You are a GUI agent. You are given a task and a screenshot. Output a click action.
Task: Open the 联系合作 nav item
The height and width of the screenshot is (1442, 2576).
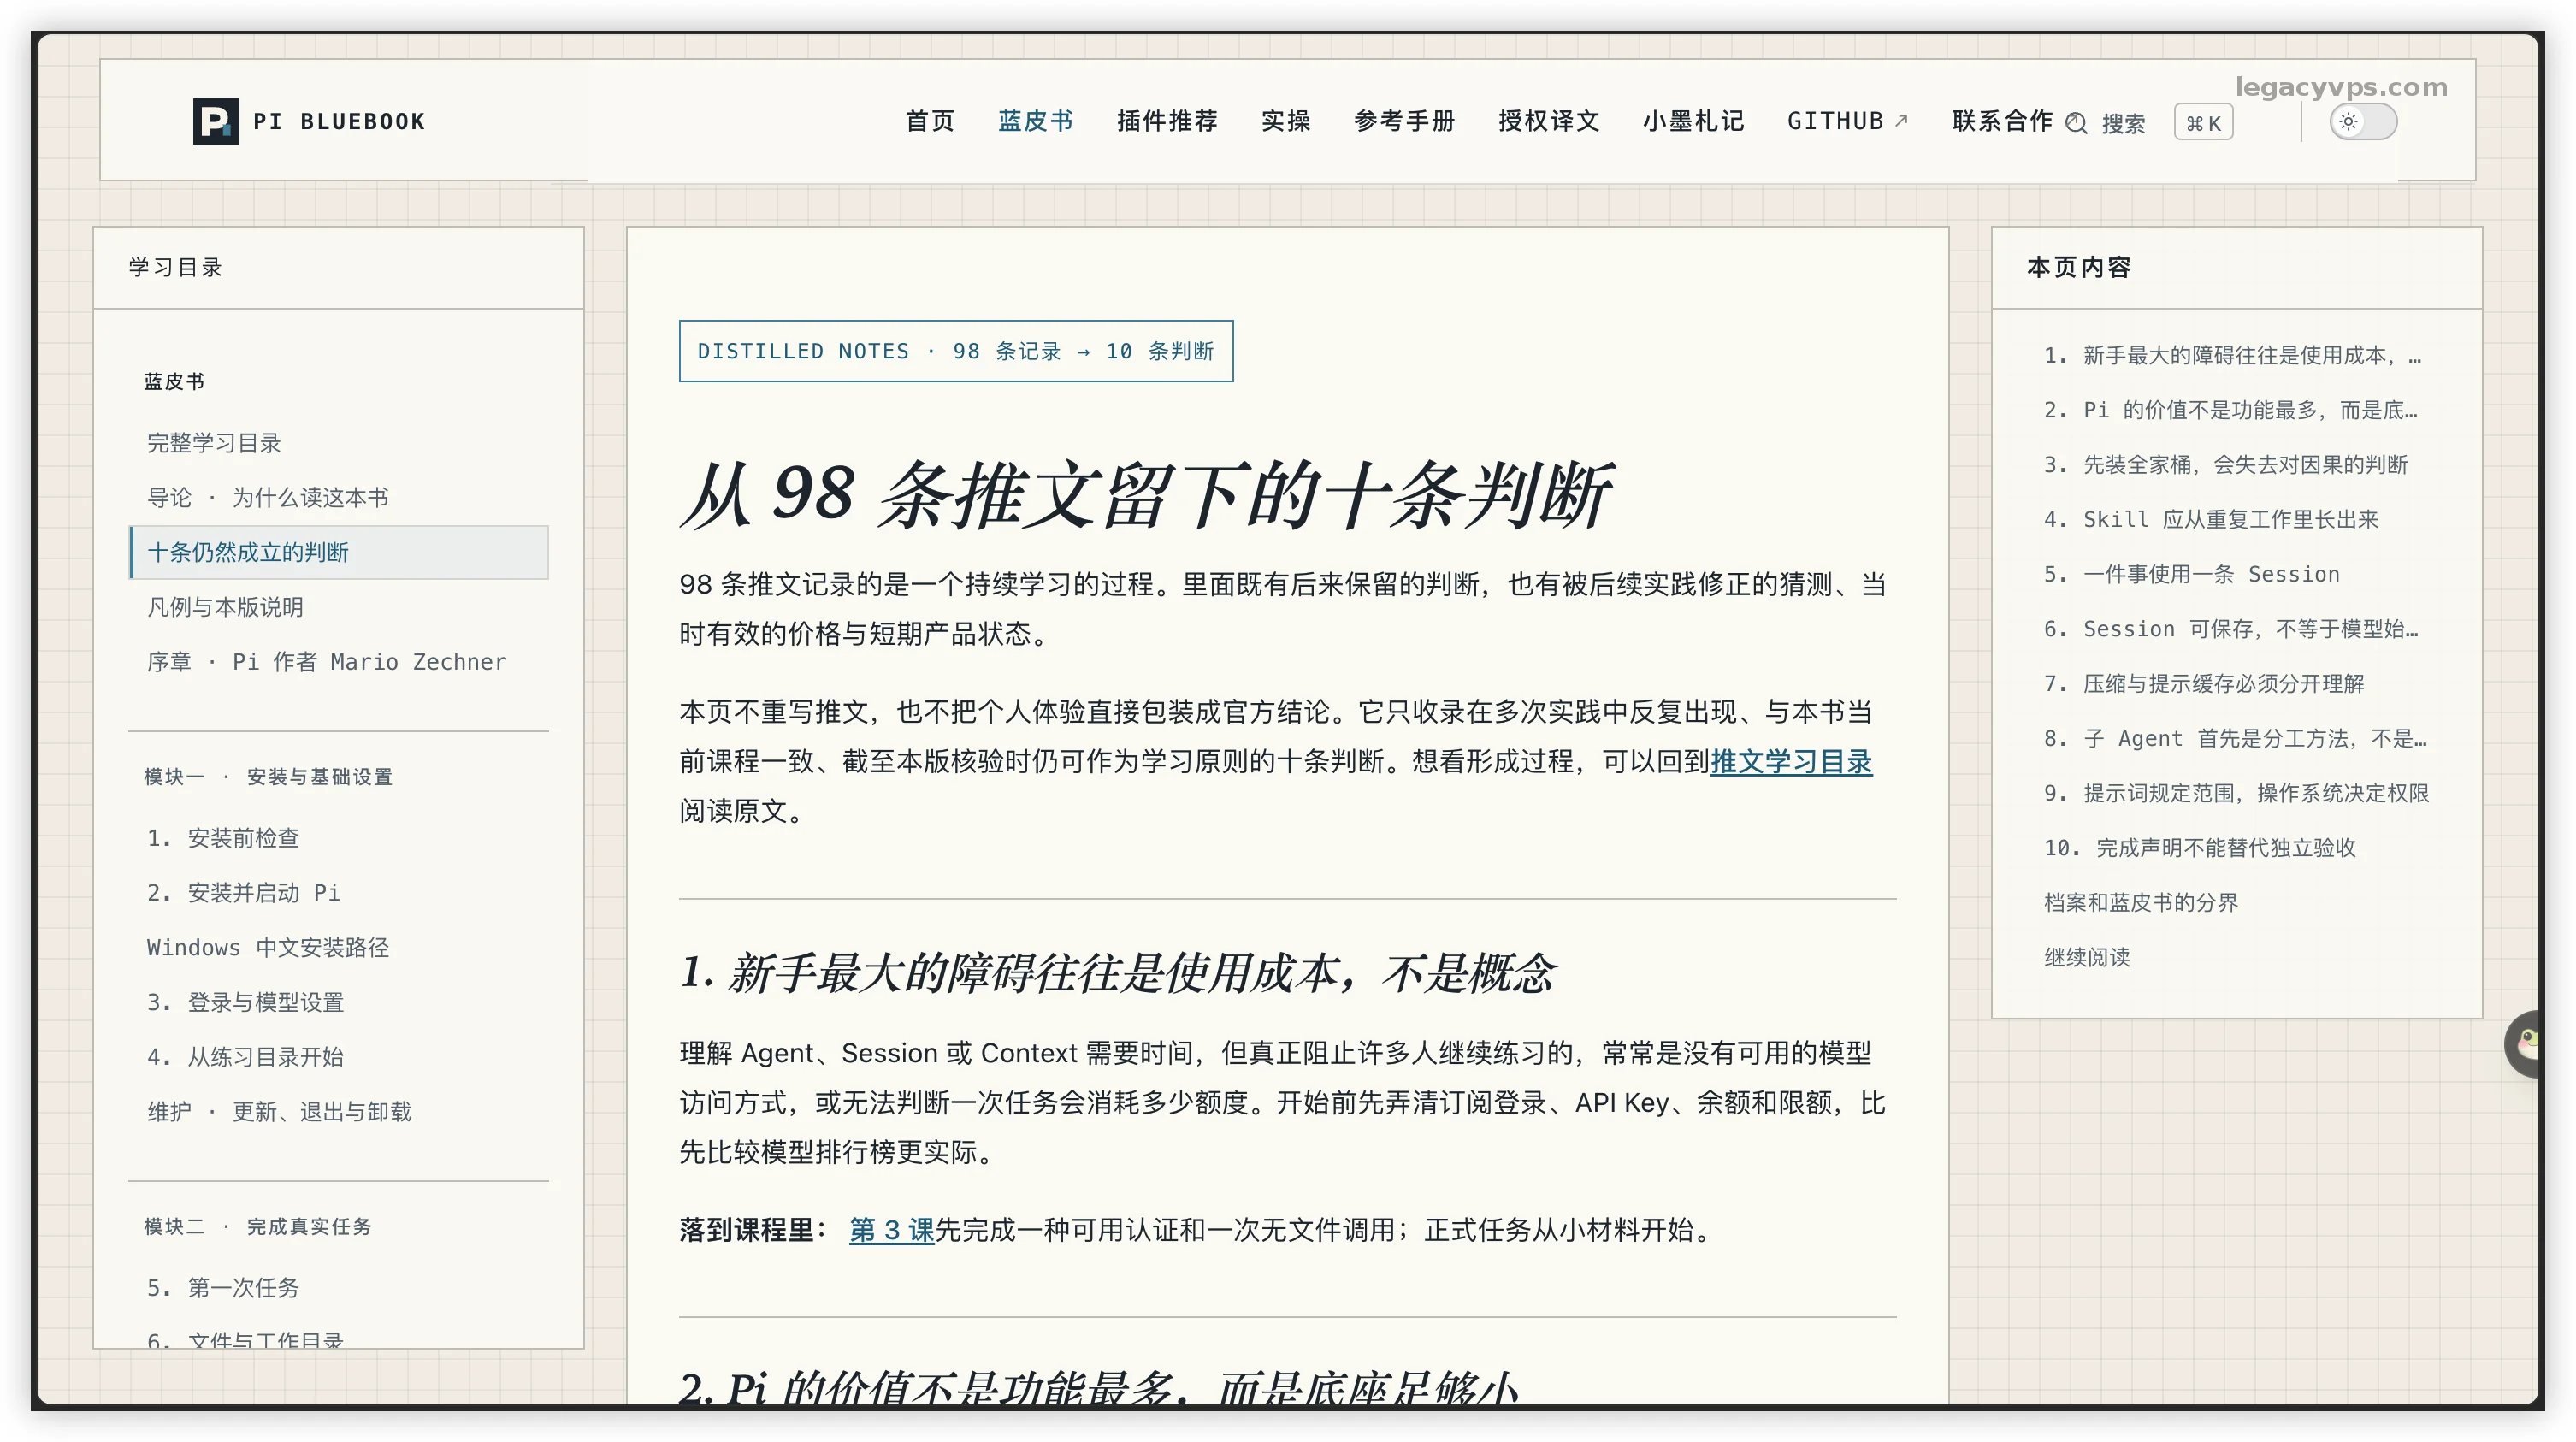[x=2002, y=121]
